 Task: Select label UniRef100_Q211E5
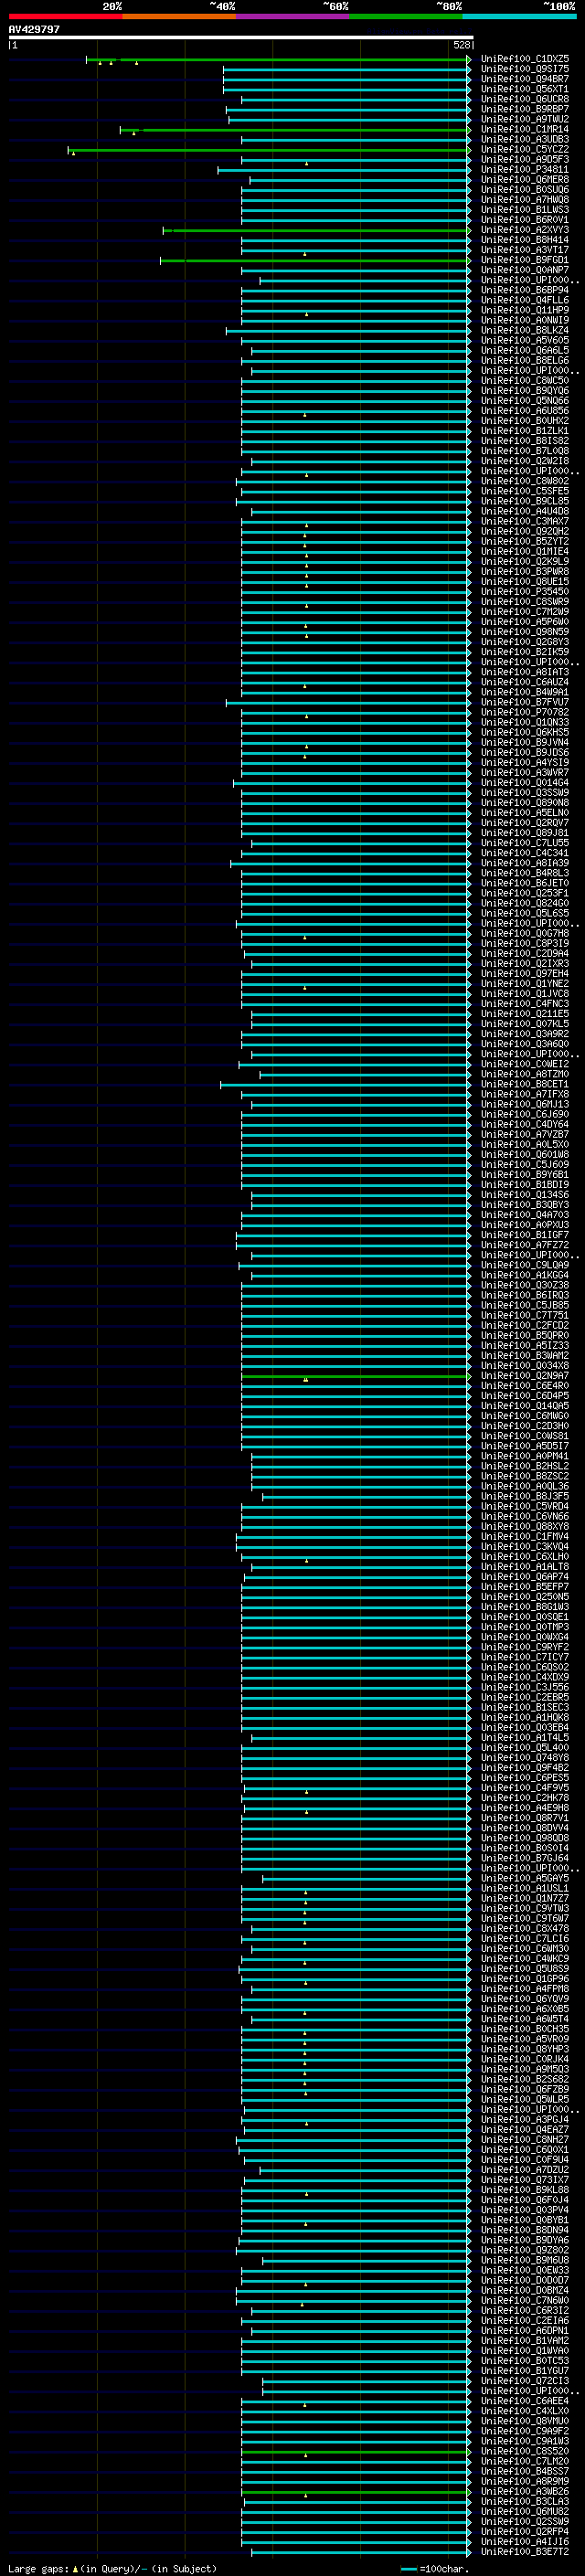[525, 1014]
